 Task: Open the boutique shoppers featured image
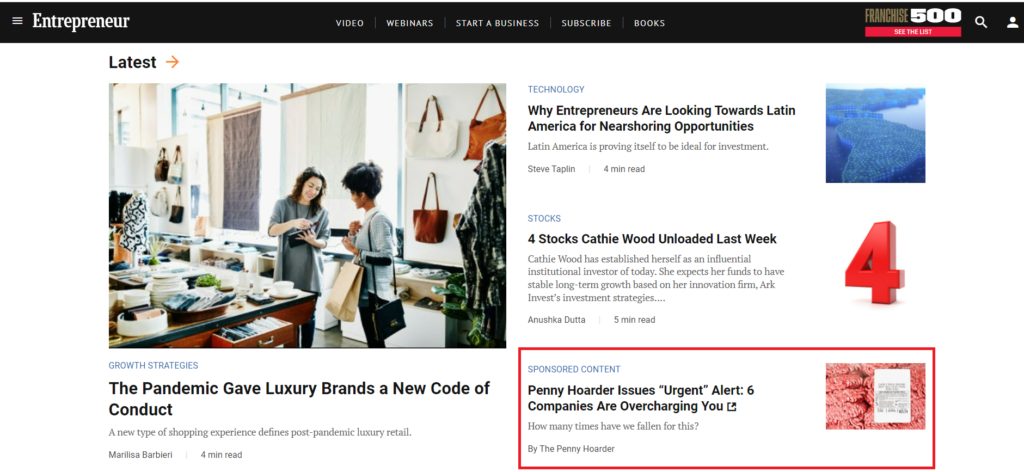307,215
